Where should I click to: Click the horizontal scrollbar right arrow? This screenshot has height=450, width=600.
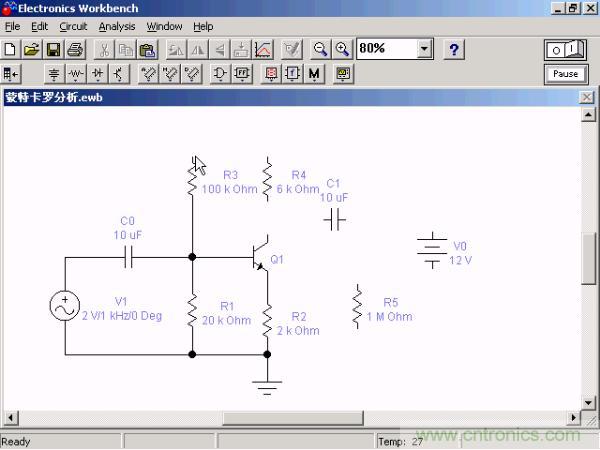574,416
